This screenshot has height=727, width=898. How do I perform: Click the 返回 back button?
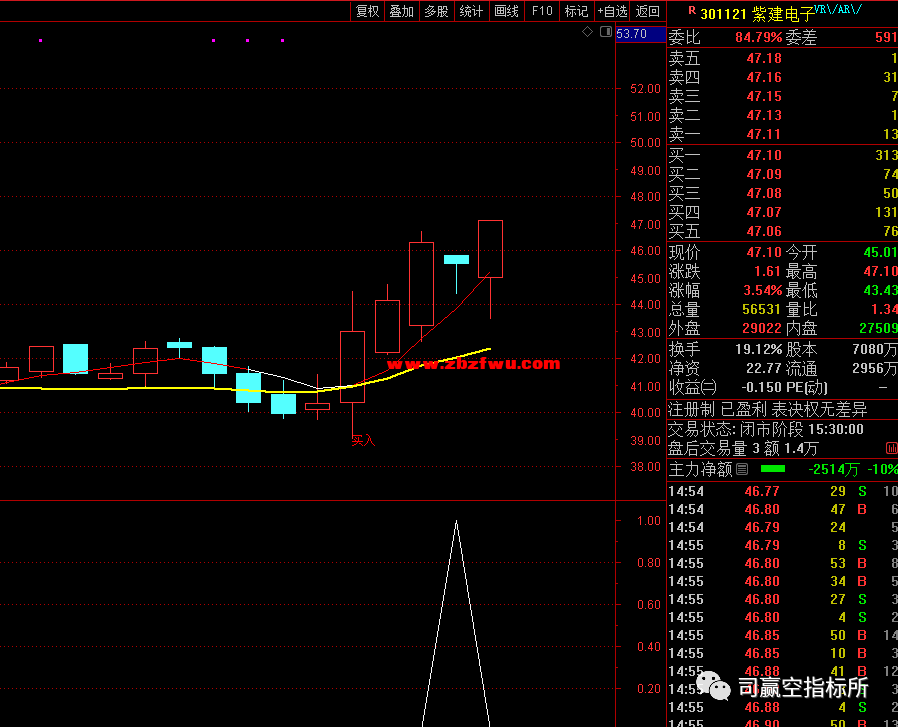click(x=648, y=11)
